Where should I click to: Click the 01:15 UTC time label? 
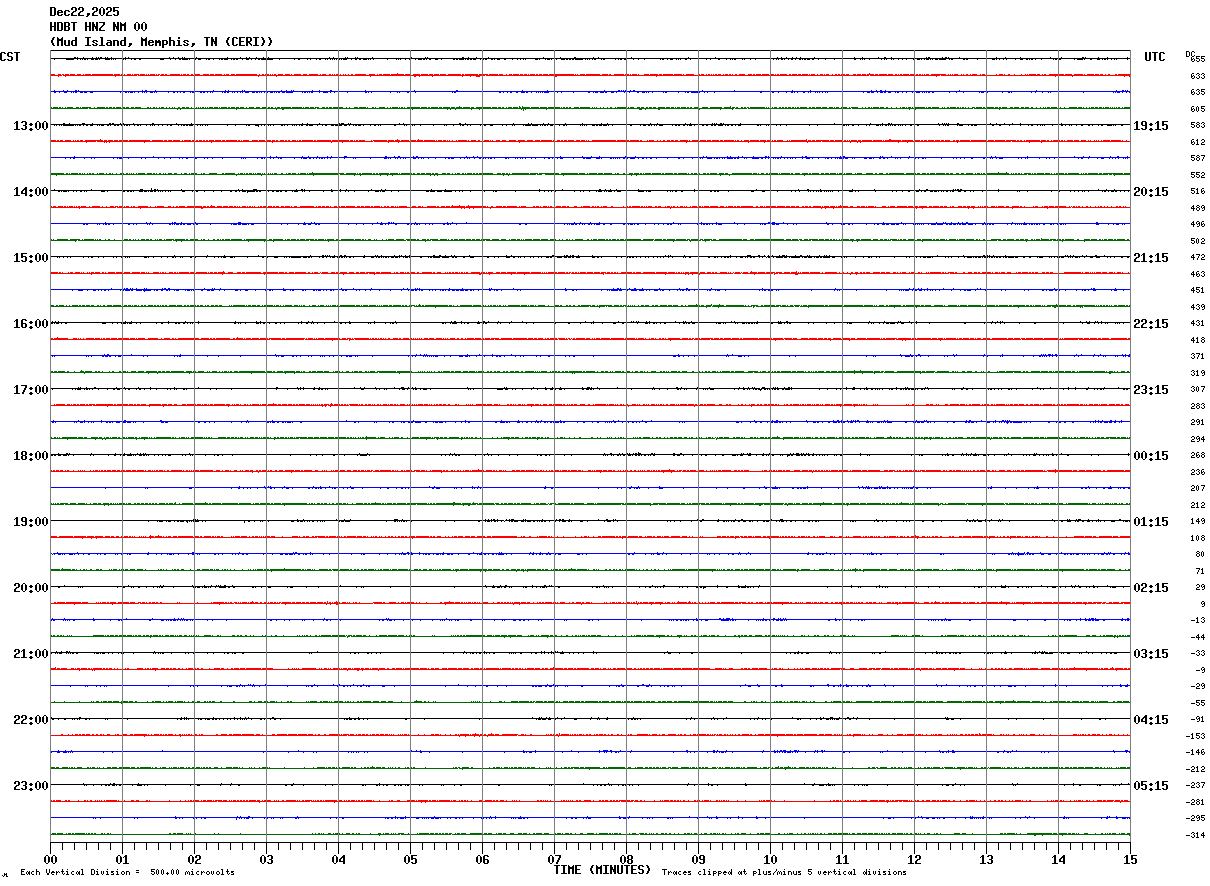pos(1151,522)
